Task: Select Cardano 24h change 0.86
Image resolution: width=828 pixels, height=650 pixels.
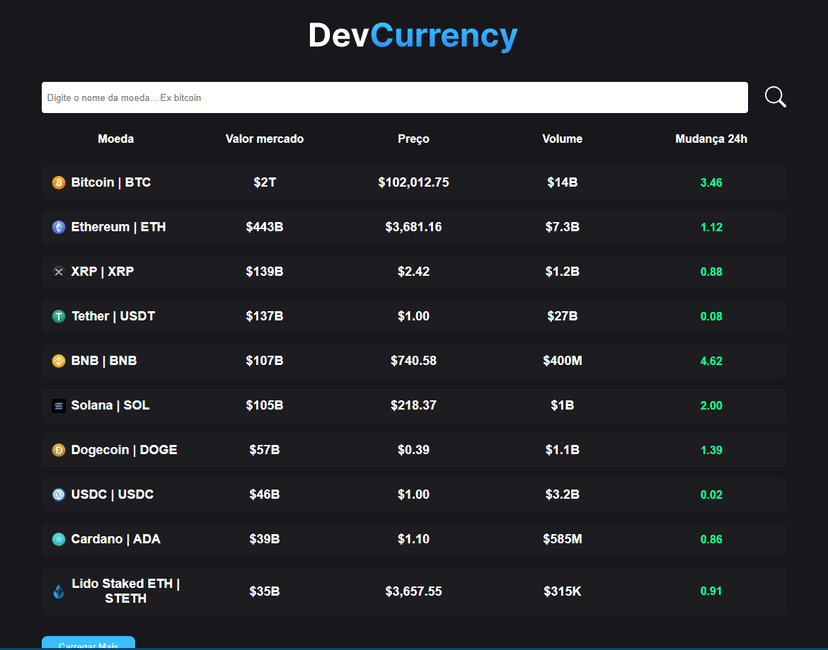Action: [x=711, y=540]
